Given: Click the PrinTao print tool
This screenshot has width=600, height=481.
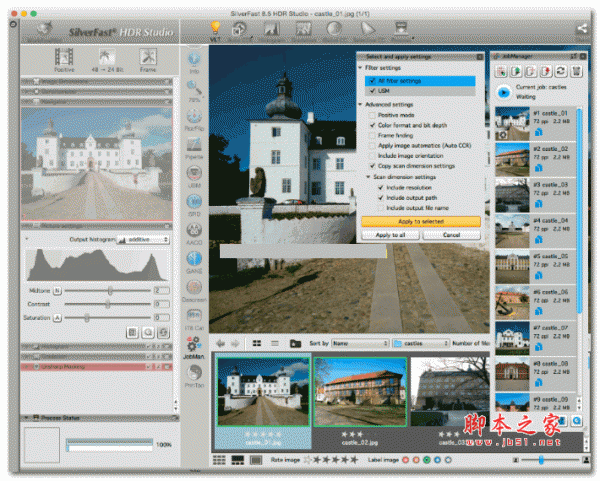Looking at the screenshot, I should tap(196, 373).
